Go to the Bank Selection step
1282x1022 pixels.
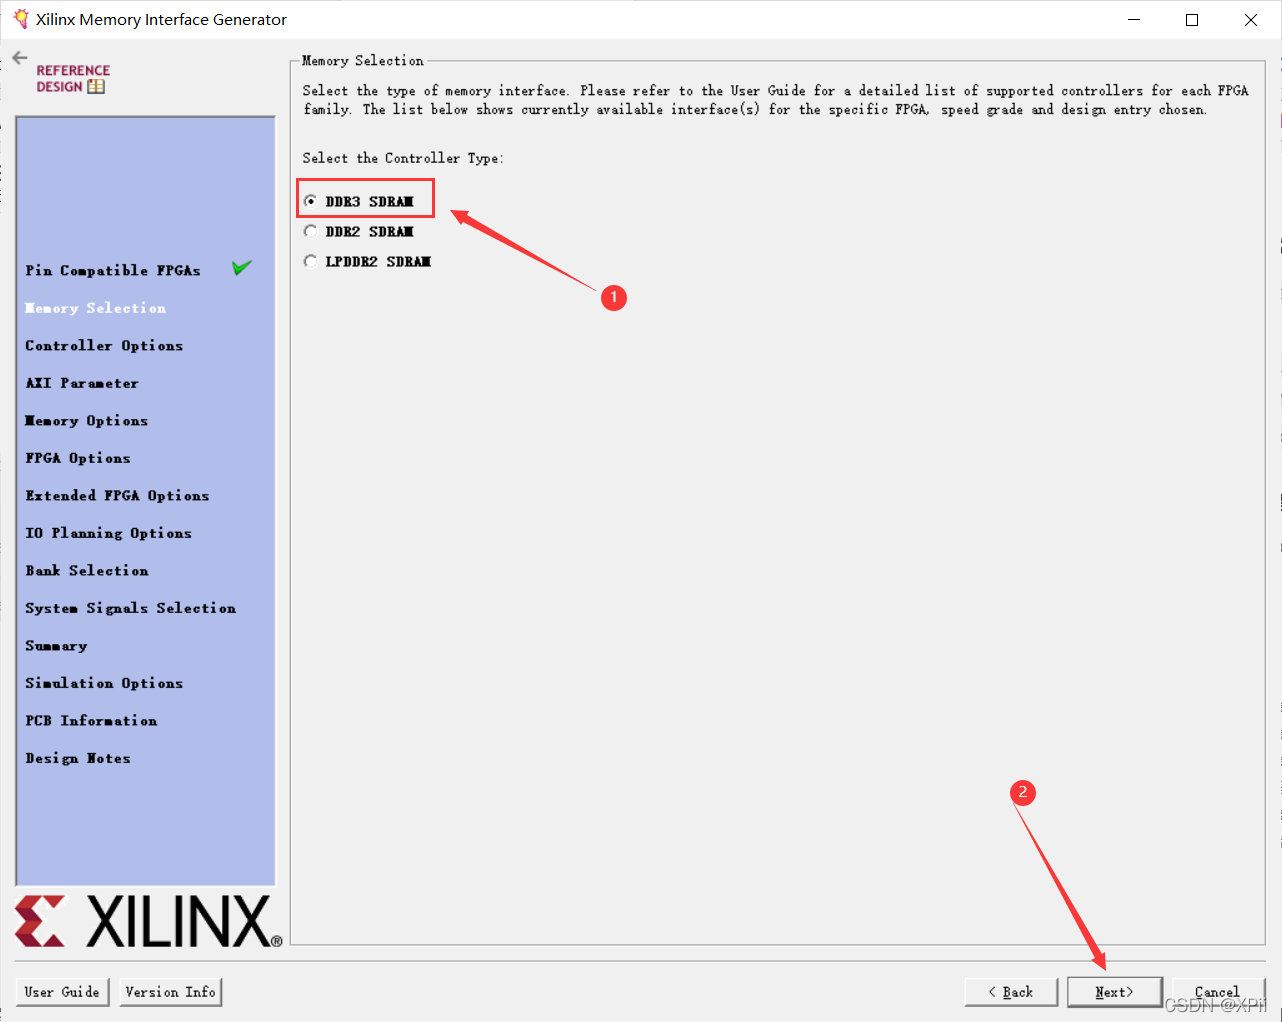pos(87,571)
